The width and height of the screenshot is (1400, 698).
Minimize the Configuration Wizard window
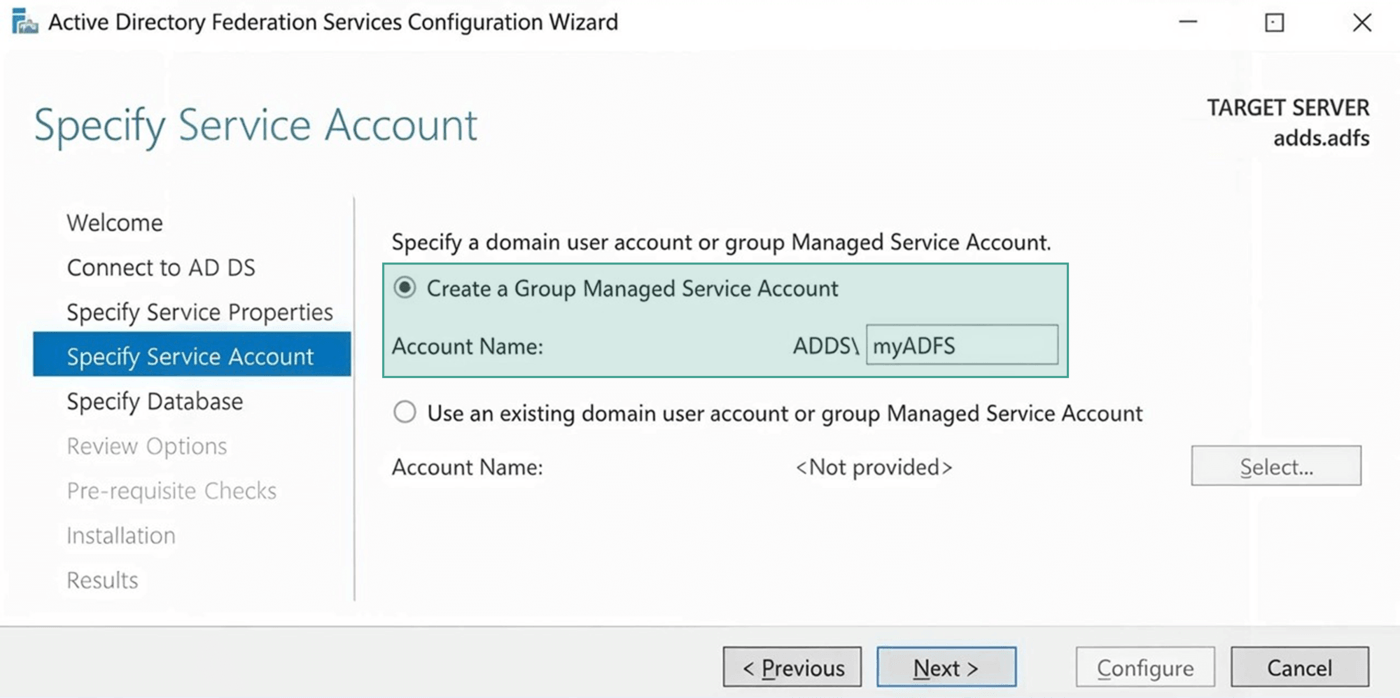pyautogui.click(x=1188, y=22)
